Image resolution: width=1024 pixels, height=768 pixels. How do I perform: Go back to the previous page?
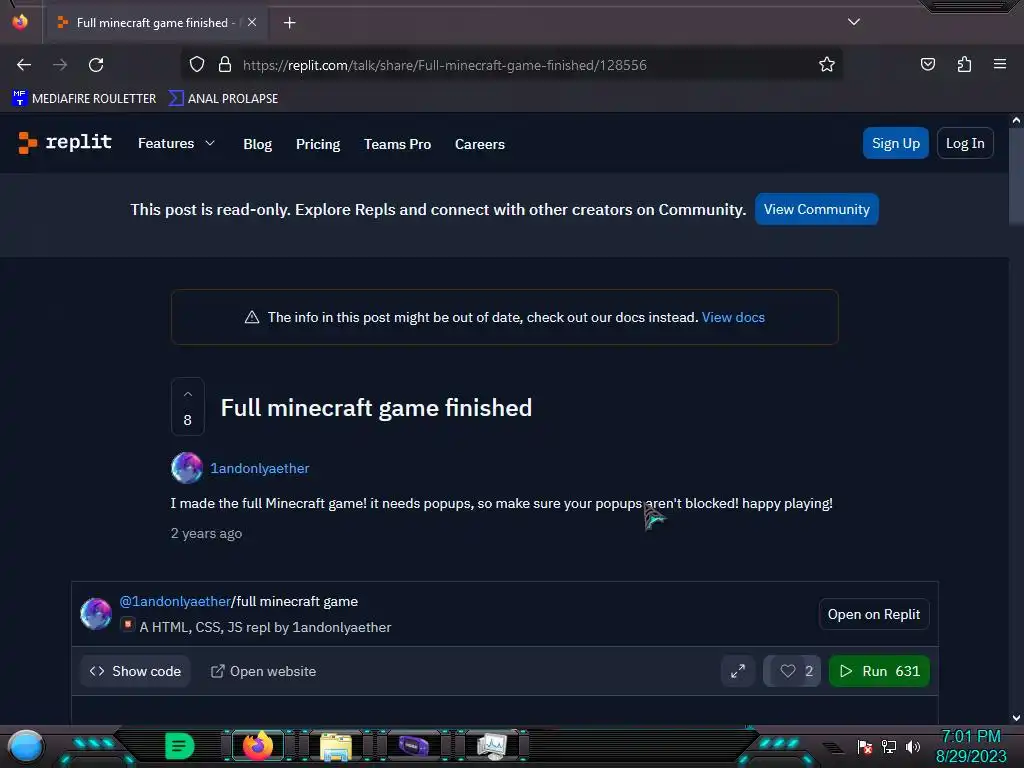(24, 65)
